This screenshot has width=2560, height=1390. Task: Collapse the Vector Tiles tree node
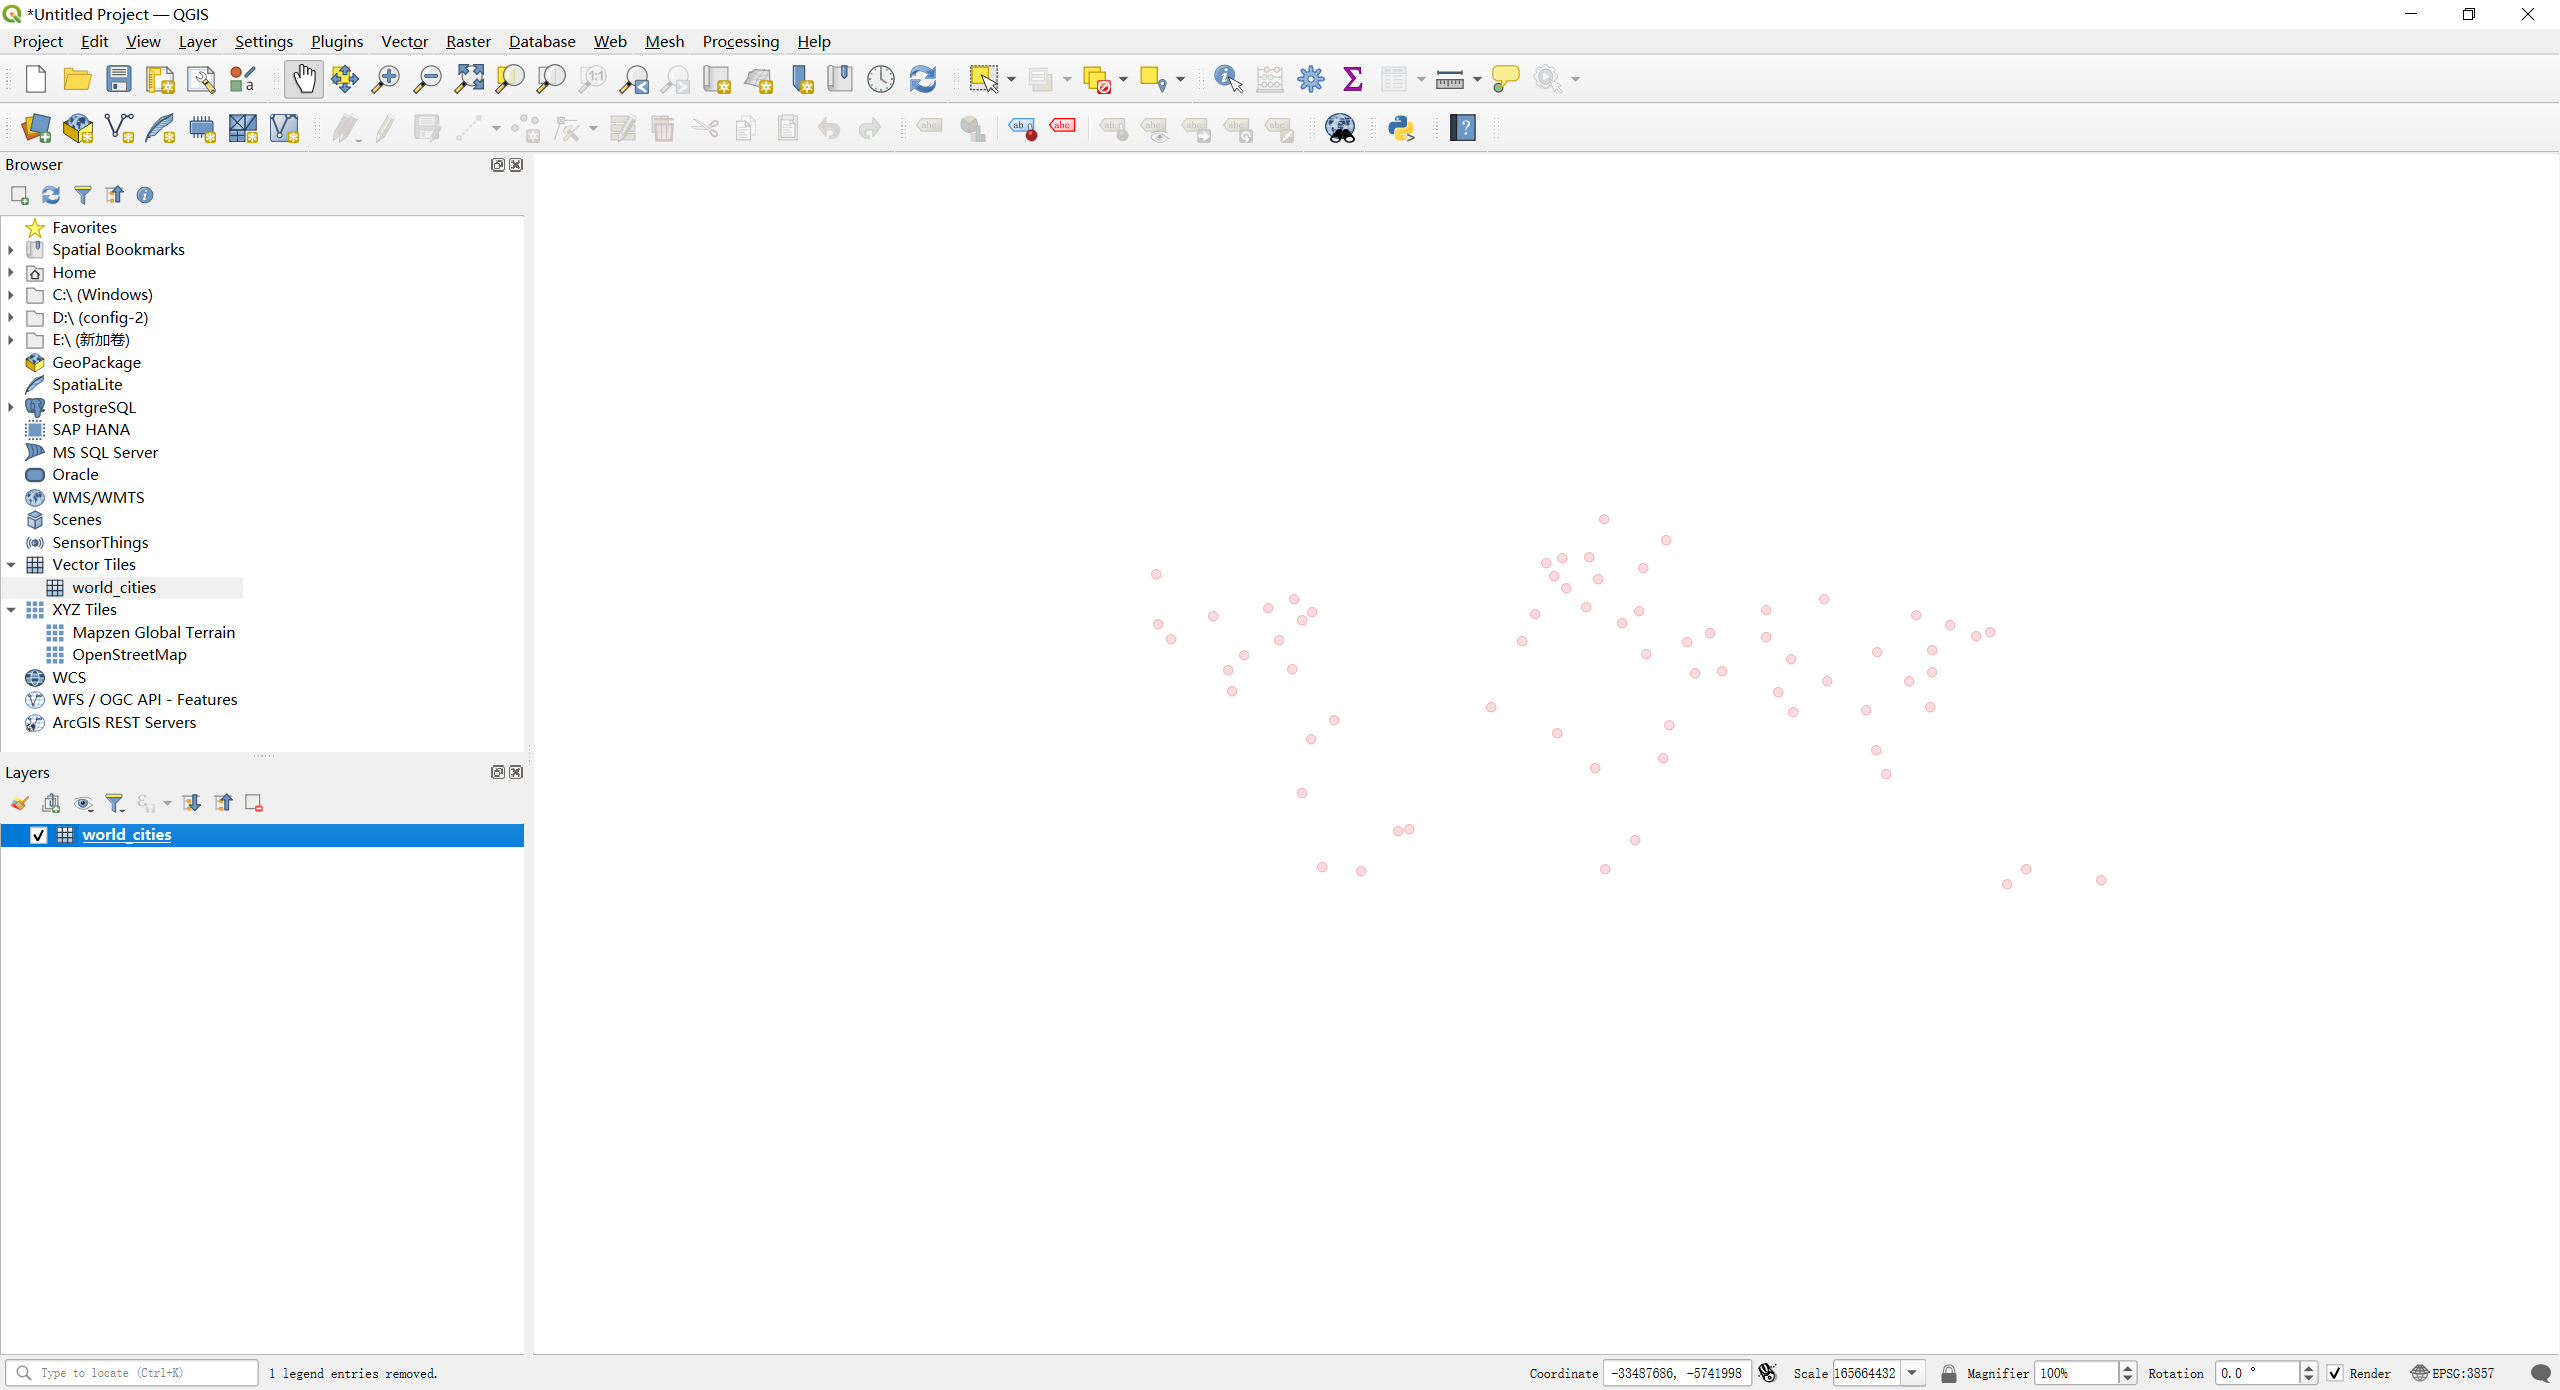(11, 565)
